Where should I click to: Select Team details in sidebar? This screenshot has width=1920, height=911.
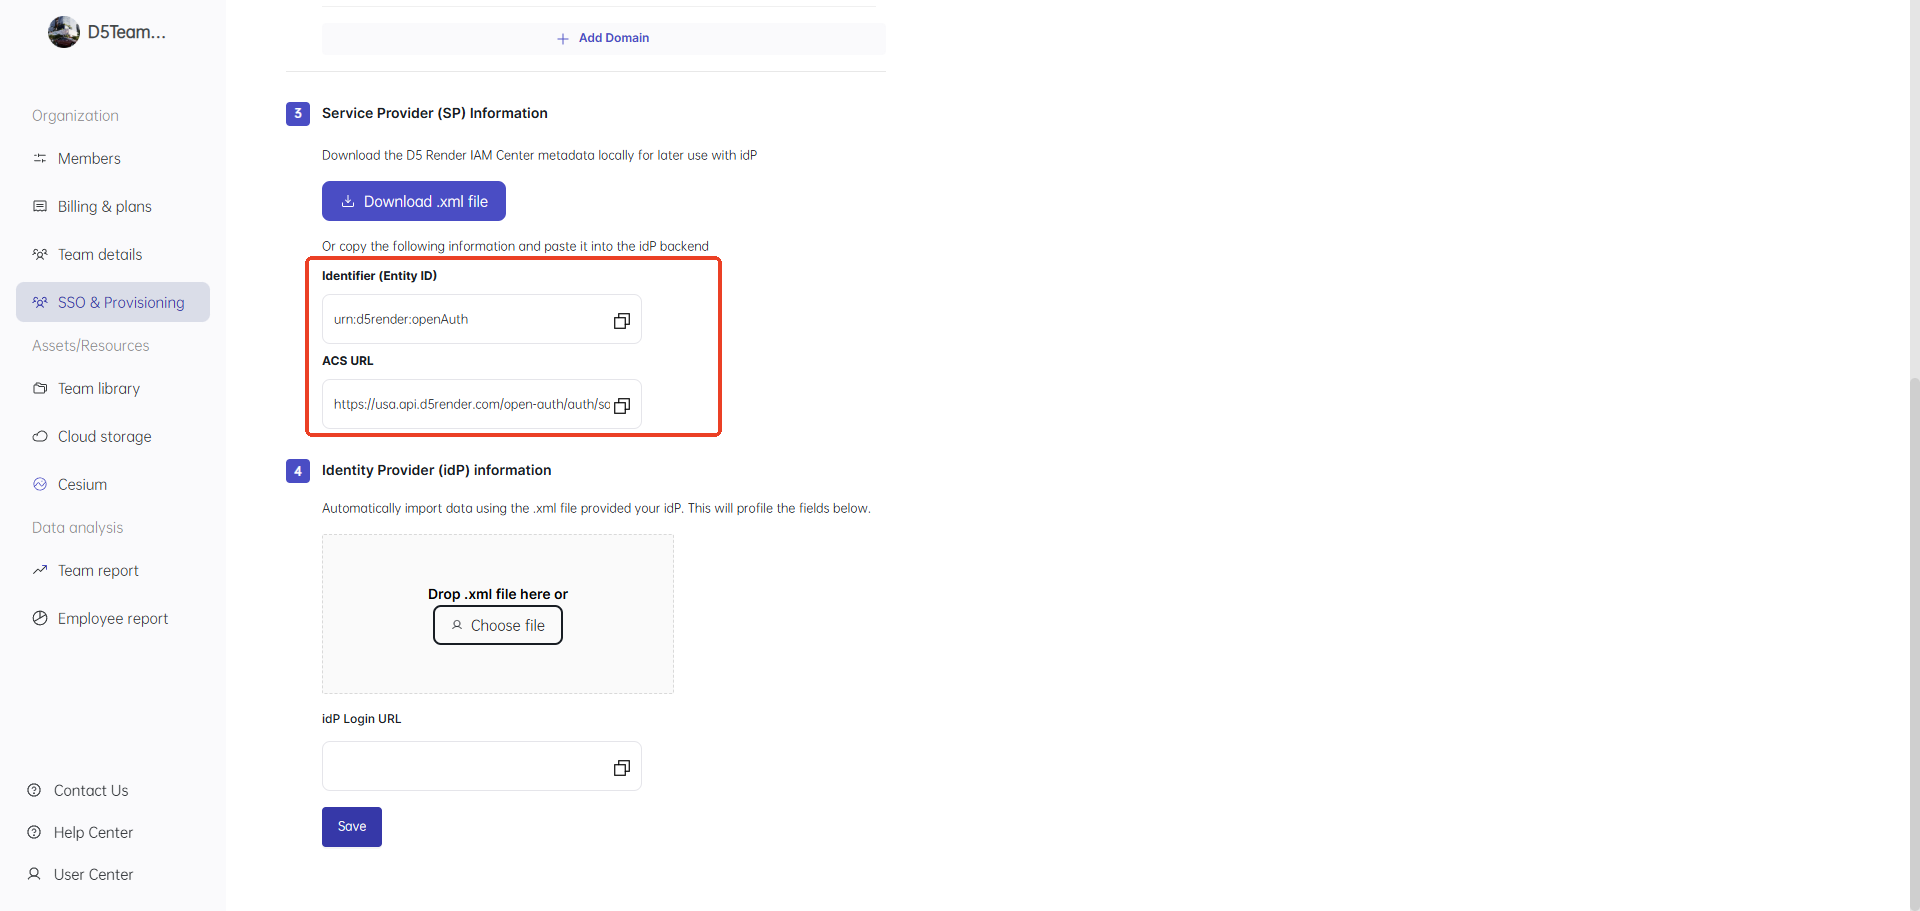(x=99, y=255)
